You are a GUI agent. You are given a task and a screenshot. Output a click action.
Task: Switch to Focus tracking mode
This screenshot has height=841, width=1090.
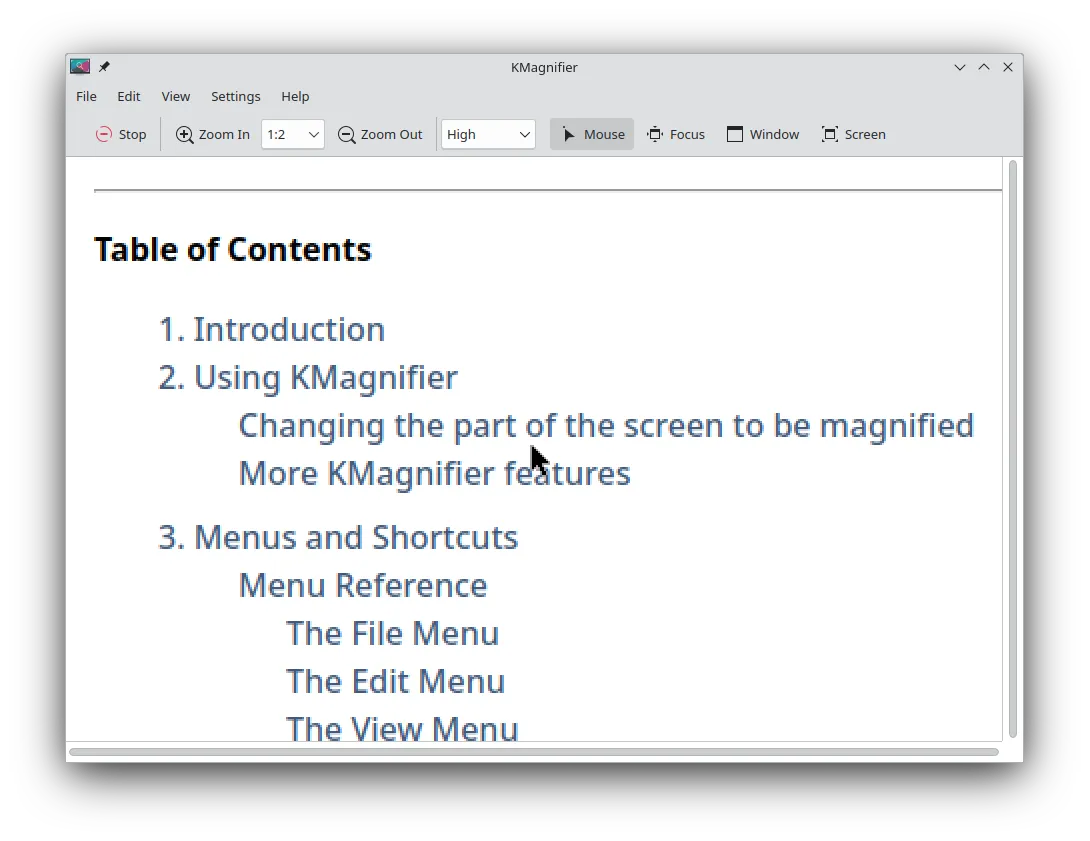point(676,133)
